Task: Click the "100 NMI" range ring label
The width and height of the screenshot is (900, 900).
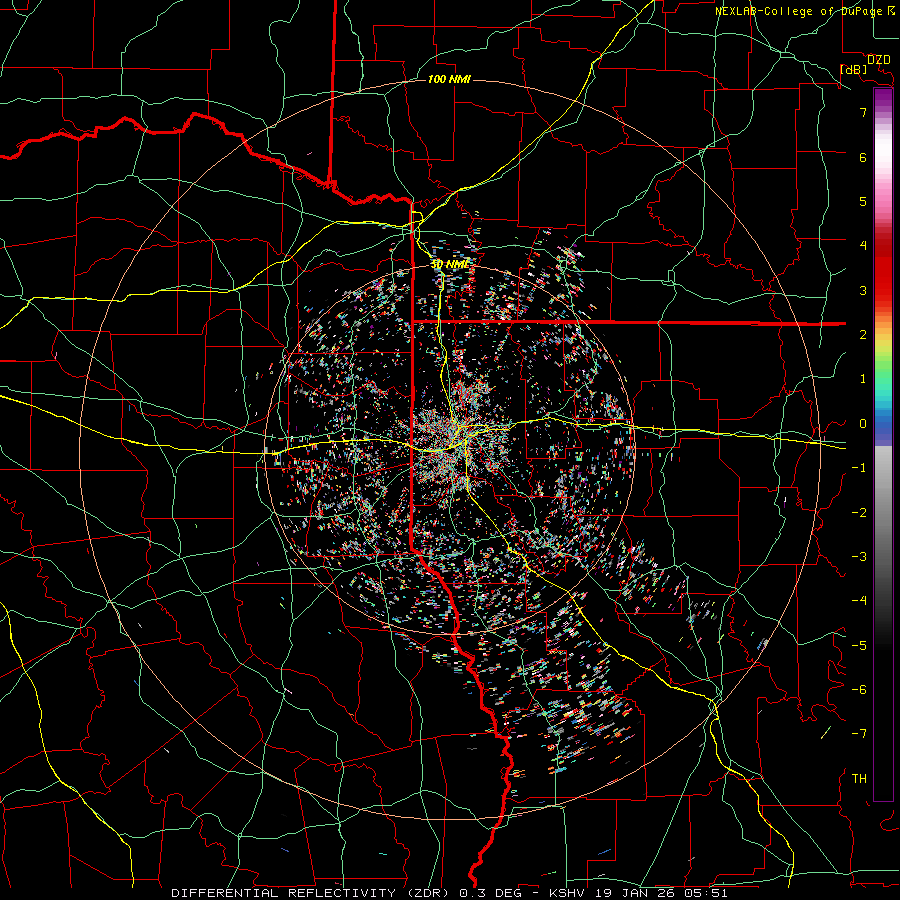Action: 449,79
